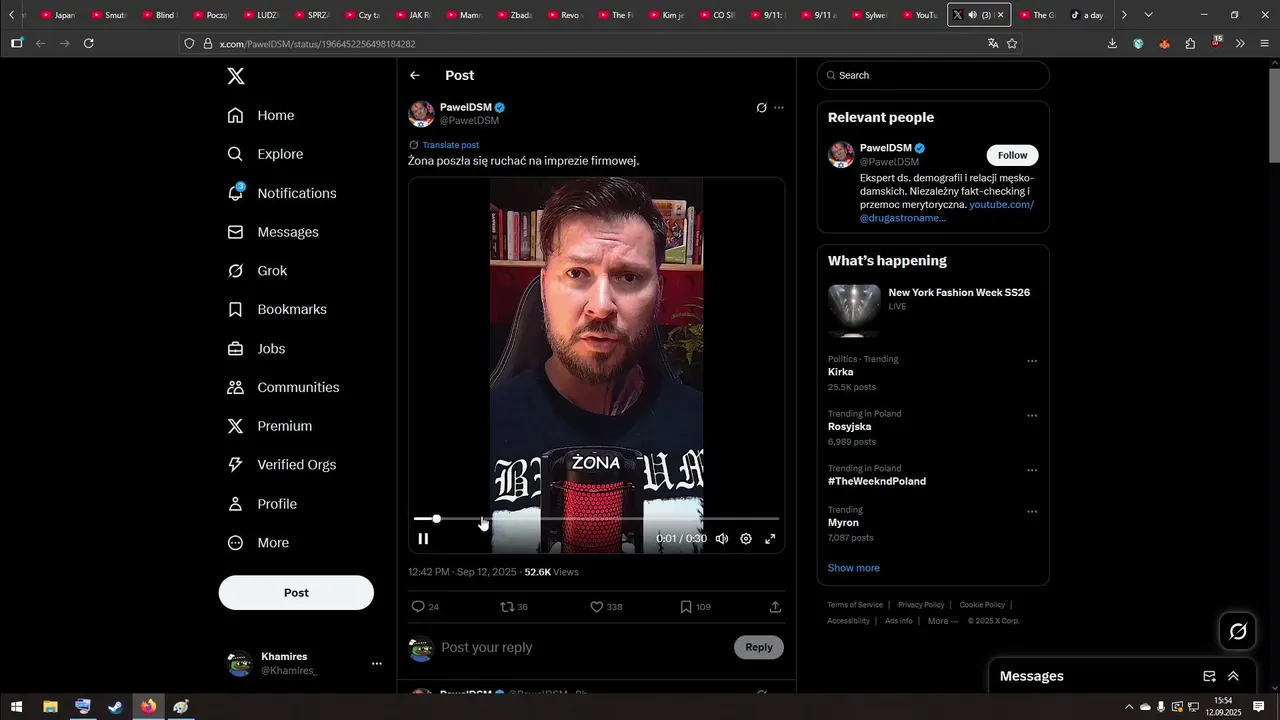Expand the More sidebar menu
Viewport: 1280px width, 720px height.
258,543
